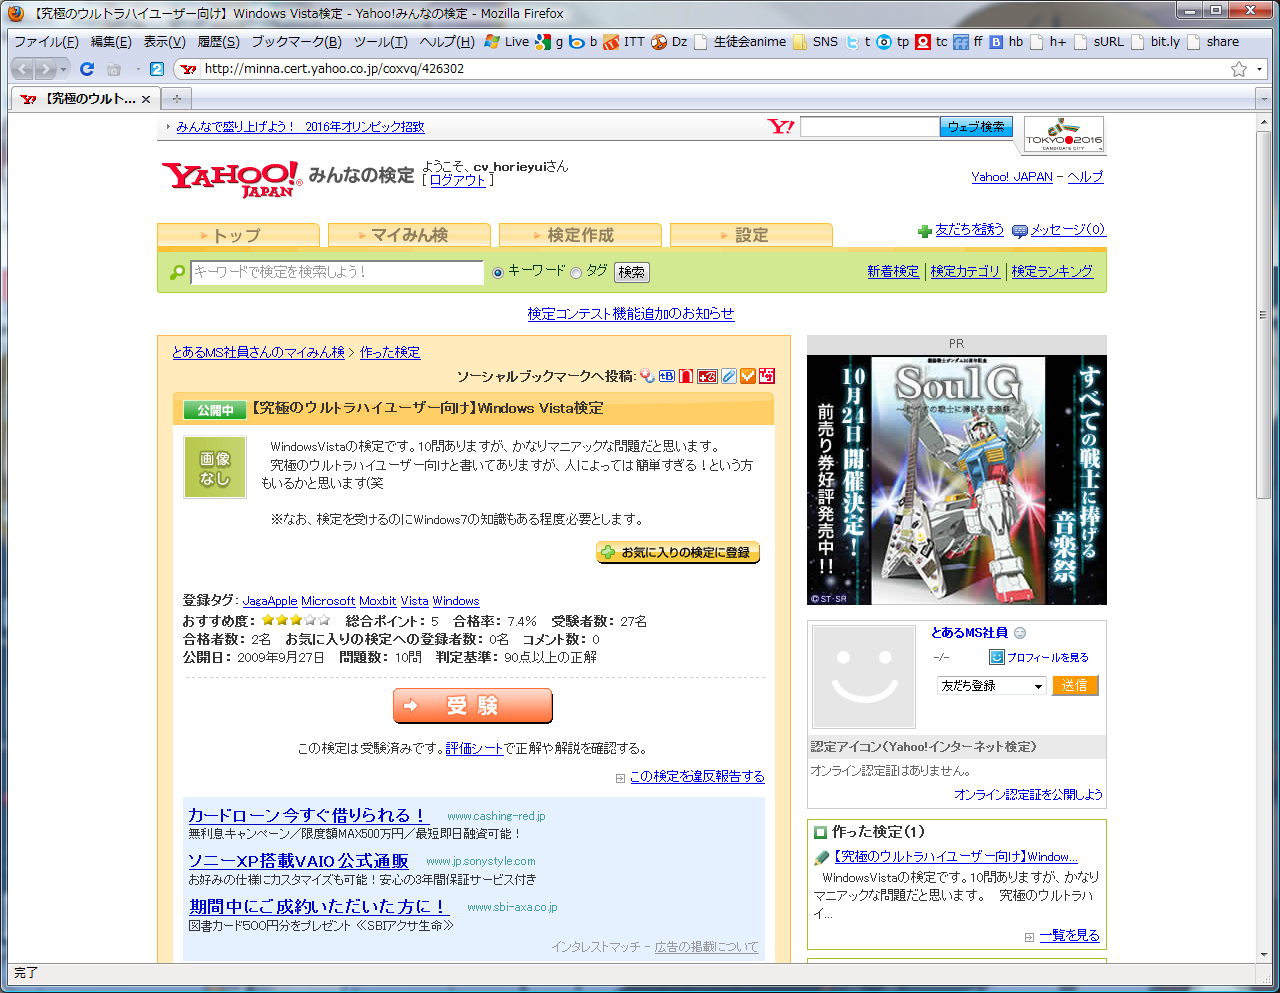Open the 編集 menu
The image size is (1280, 993).
coord(111,42)
